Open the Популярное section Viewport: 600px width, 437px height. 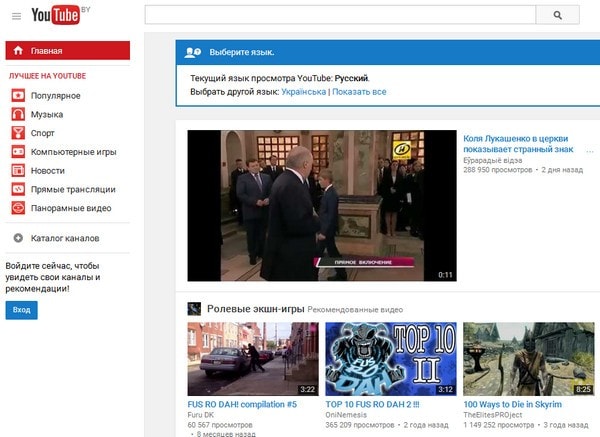coord(55,96)
